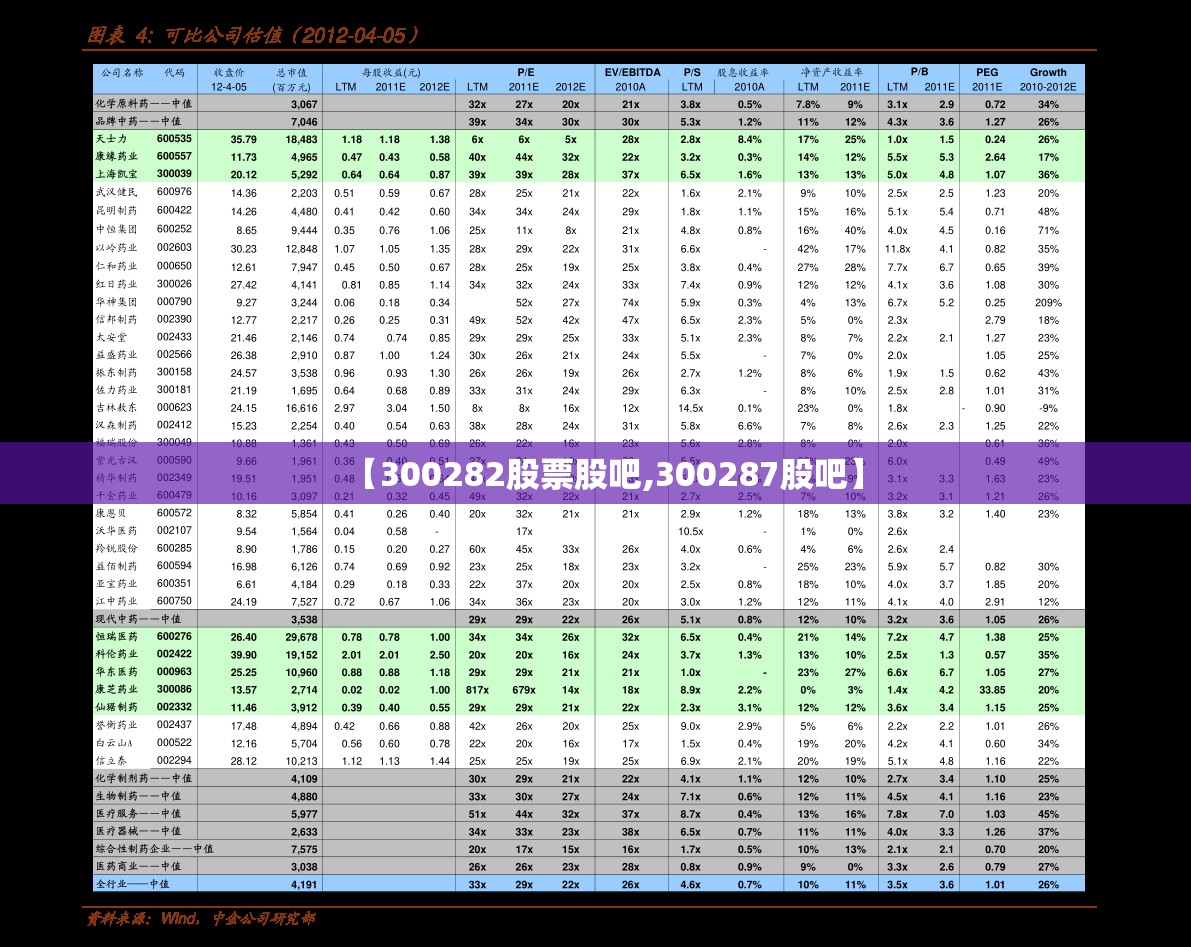Select stock code 300181 cell
The image size is (1191, 947).
[174, 390]
